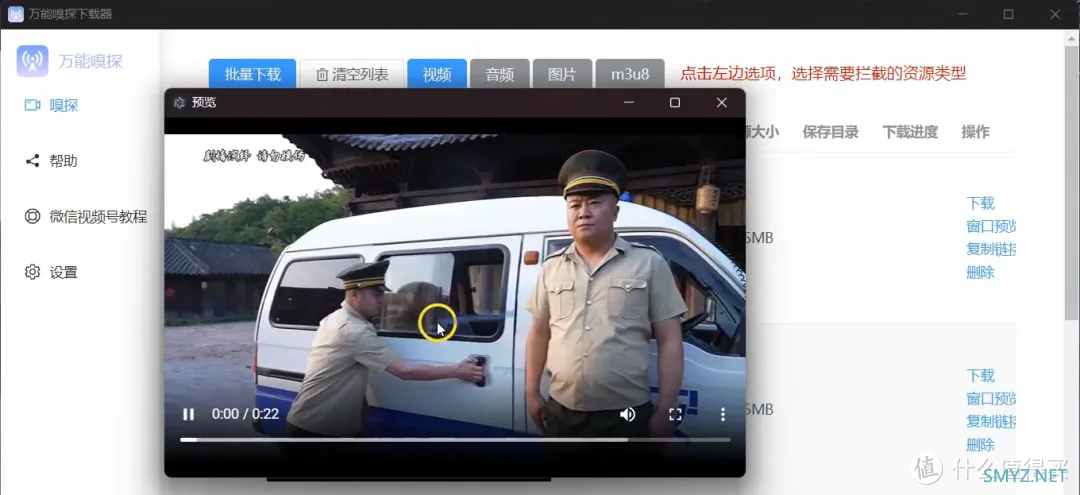Image resolution: width=1080 pixels, height=495 pixels.
Task: Enter fullscreen in the video preview
Action: tap(675, 414)
